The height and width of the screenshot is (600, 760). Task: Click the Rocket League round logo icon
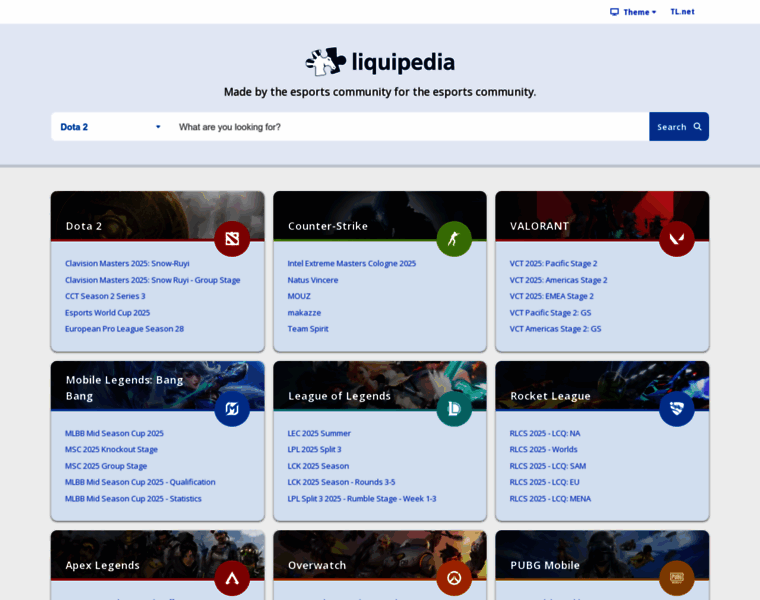tap(677, 409)
